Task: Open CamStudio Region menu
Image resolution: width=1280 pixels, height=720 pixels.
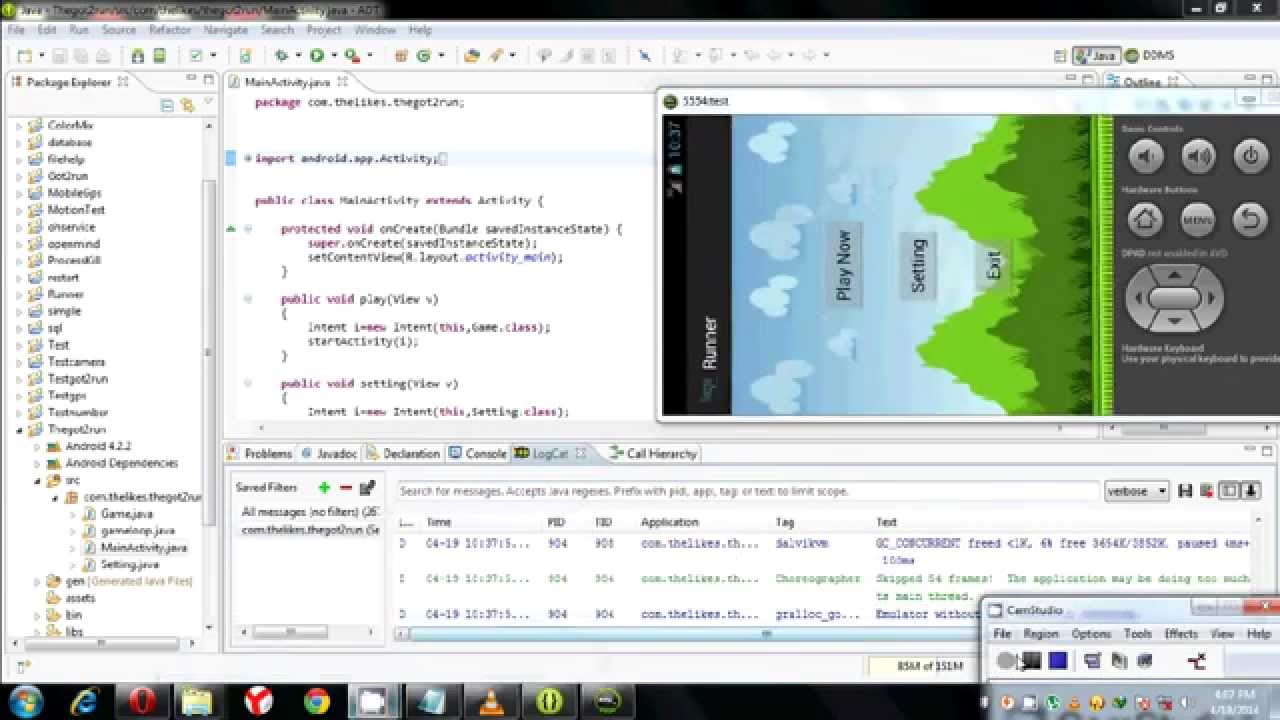Action: point(1040,634)
